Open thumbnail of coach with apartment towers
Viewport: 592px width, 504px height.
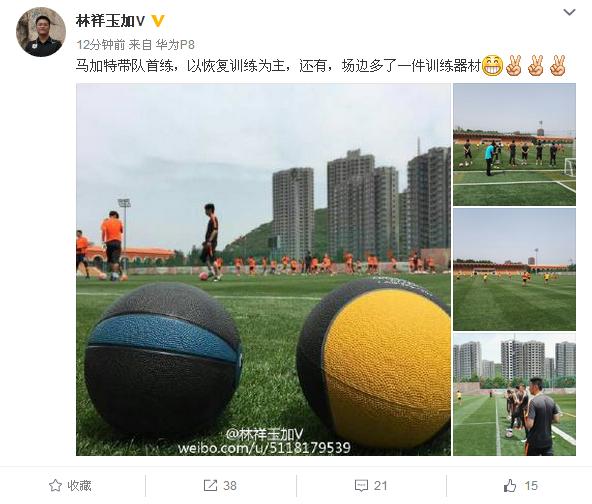tap(514, 395)
